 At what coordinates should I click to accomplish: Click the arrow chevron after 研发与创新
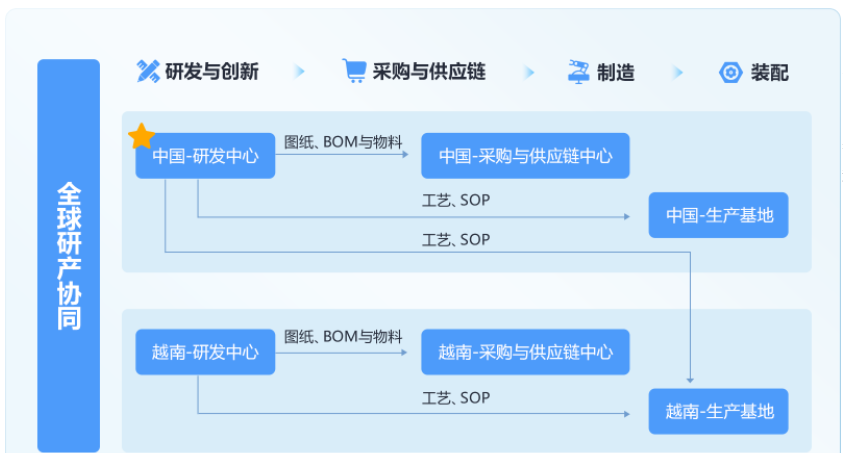click(299, 72)
